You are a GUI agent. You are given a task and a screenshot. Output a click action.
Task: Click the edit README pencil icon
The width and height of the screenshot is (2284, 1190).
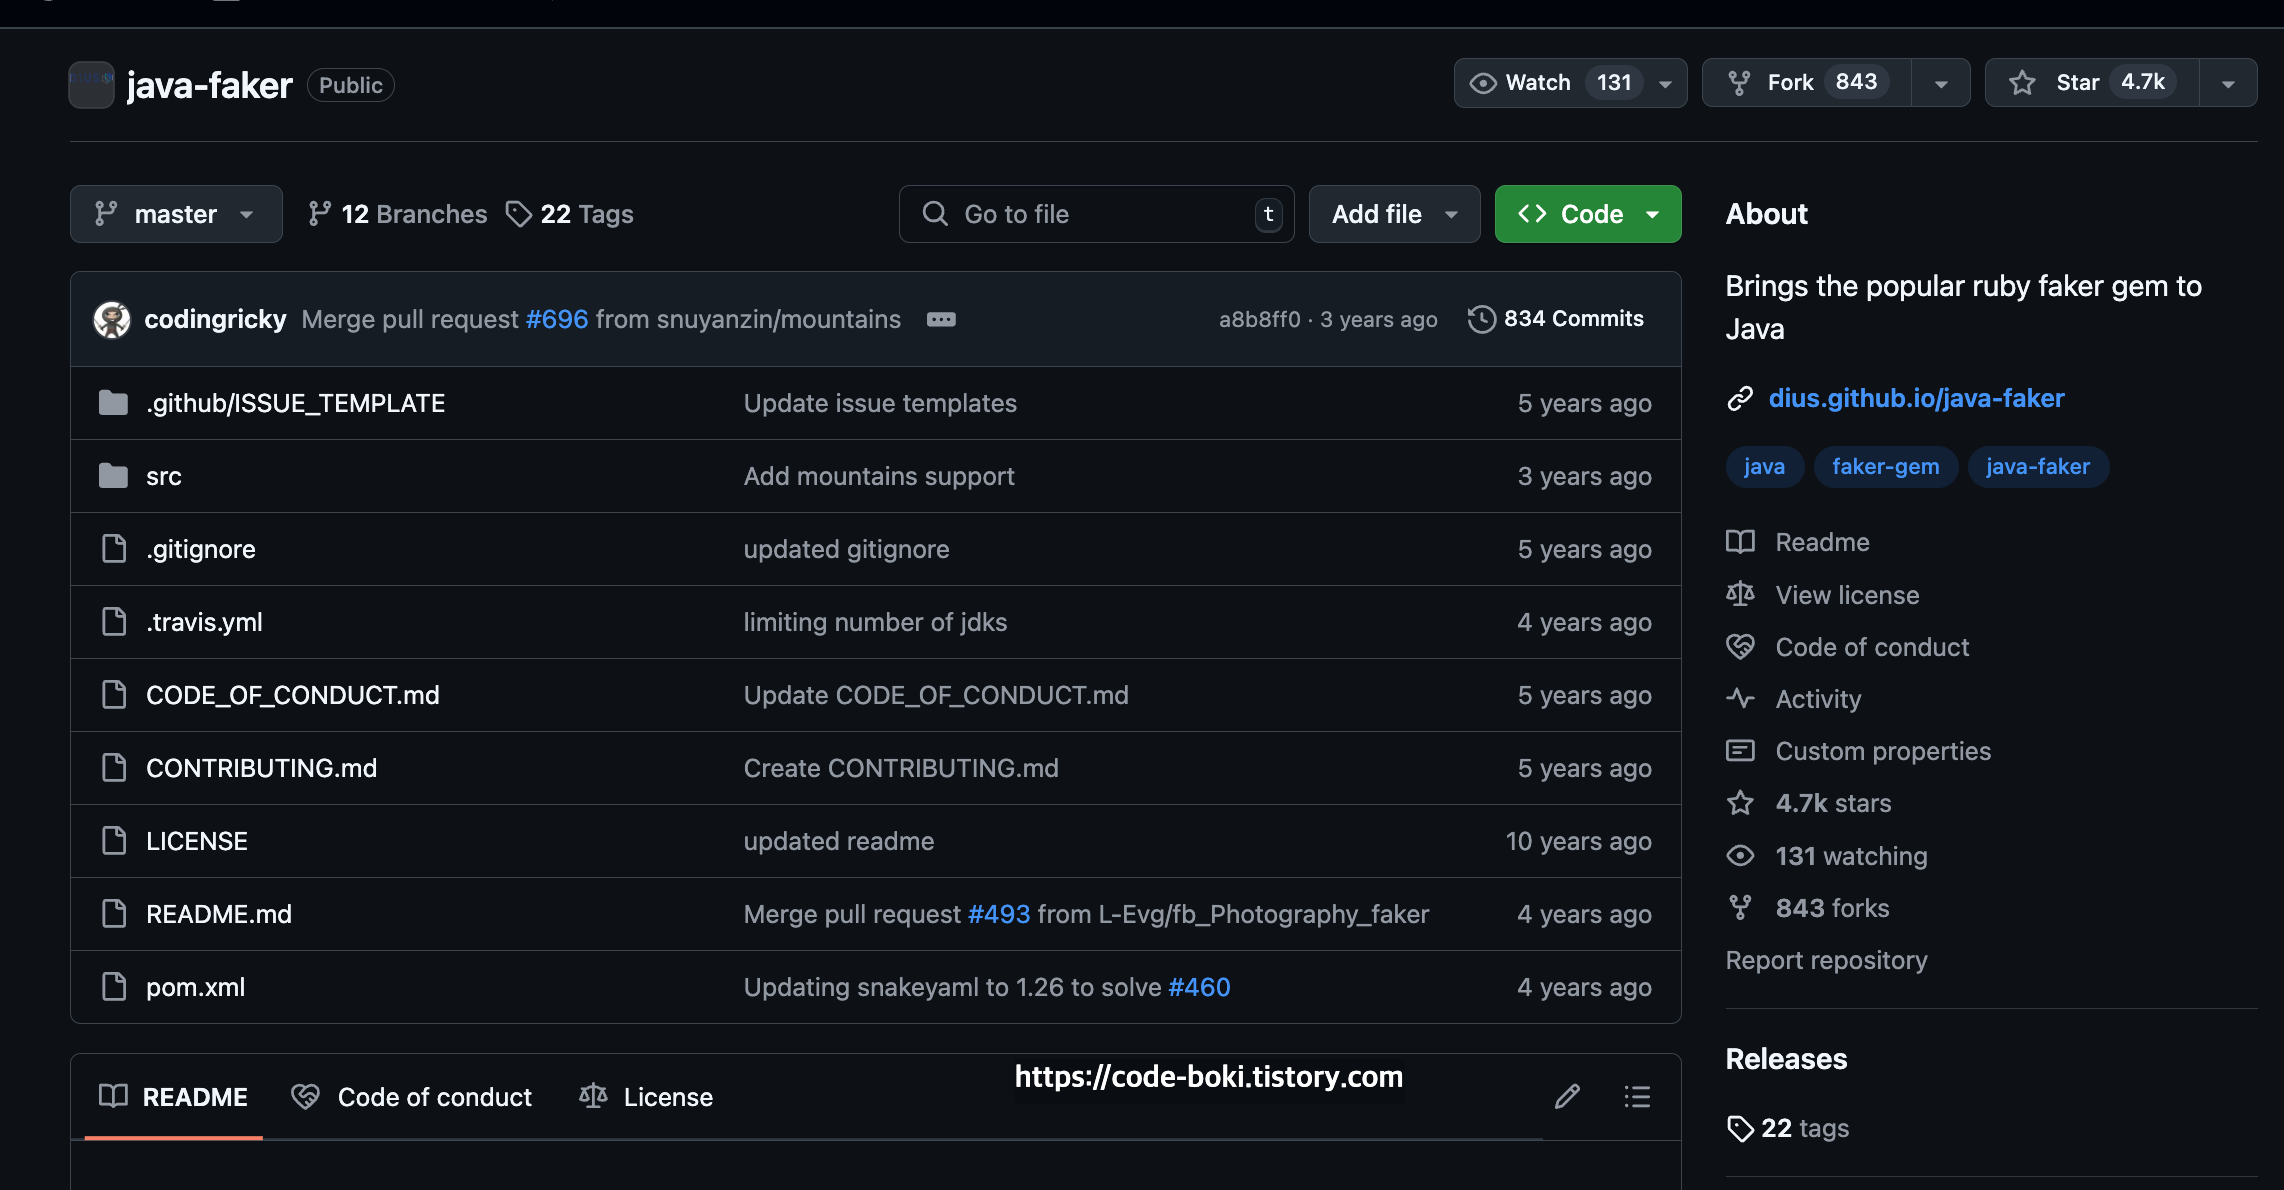point(1567,1097)
